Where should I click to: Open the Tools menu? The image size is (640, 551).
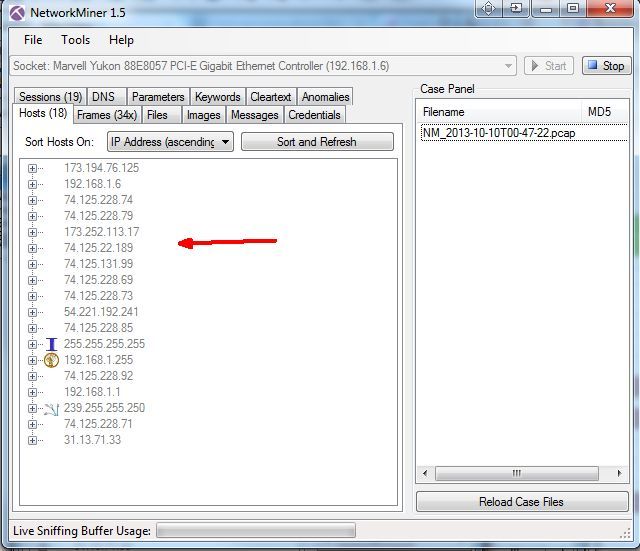pyautogui.click(x=75, y=40)
